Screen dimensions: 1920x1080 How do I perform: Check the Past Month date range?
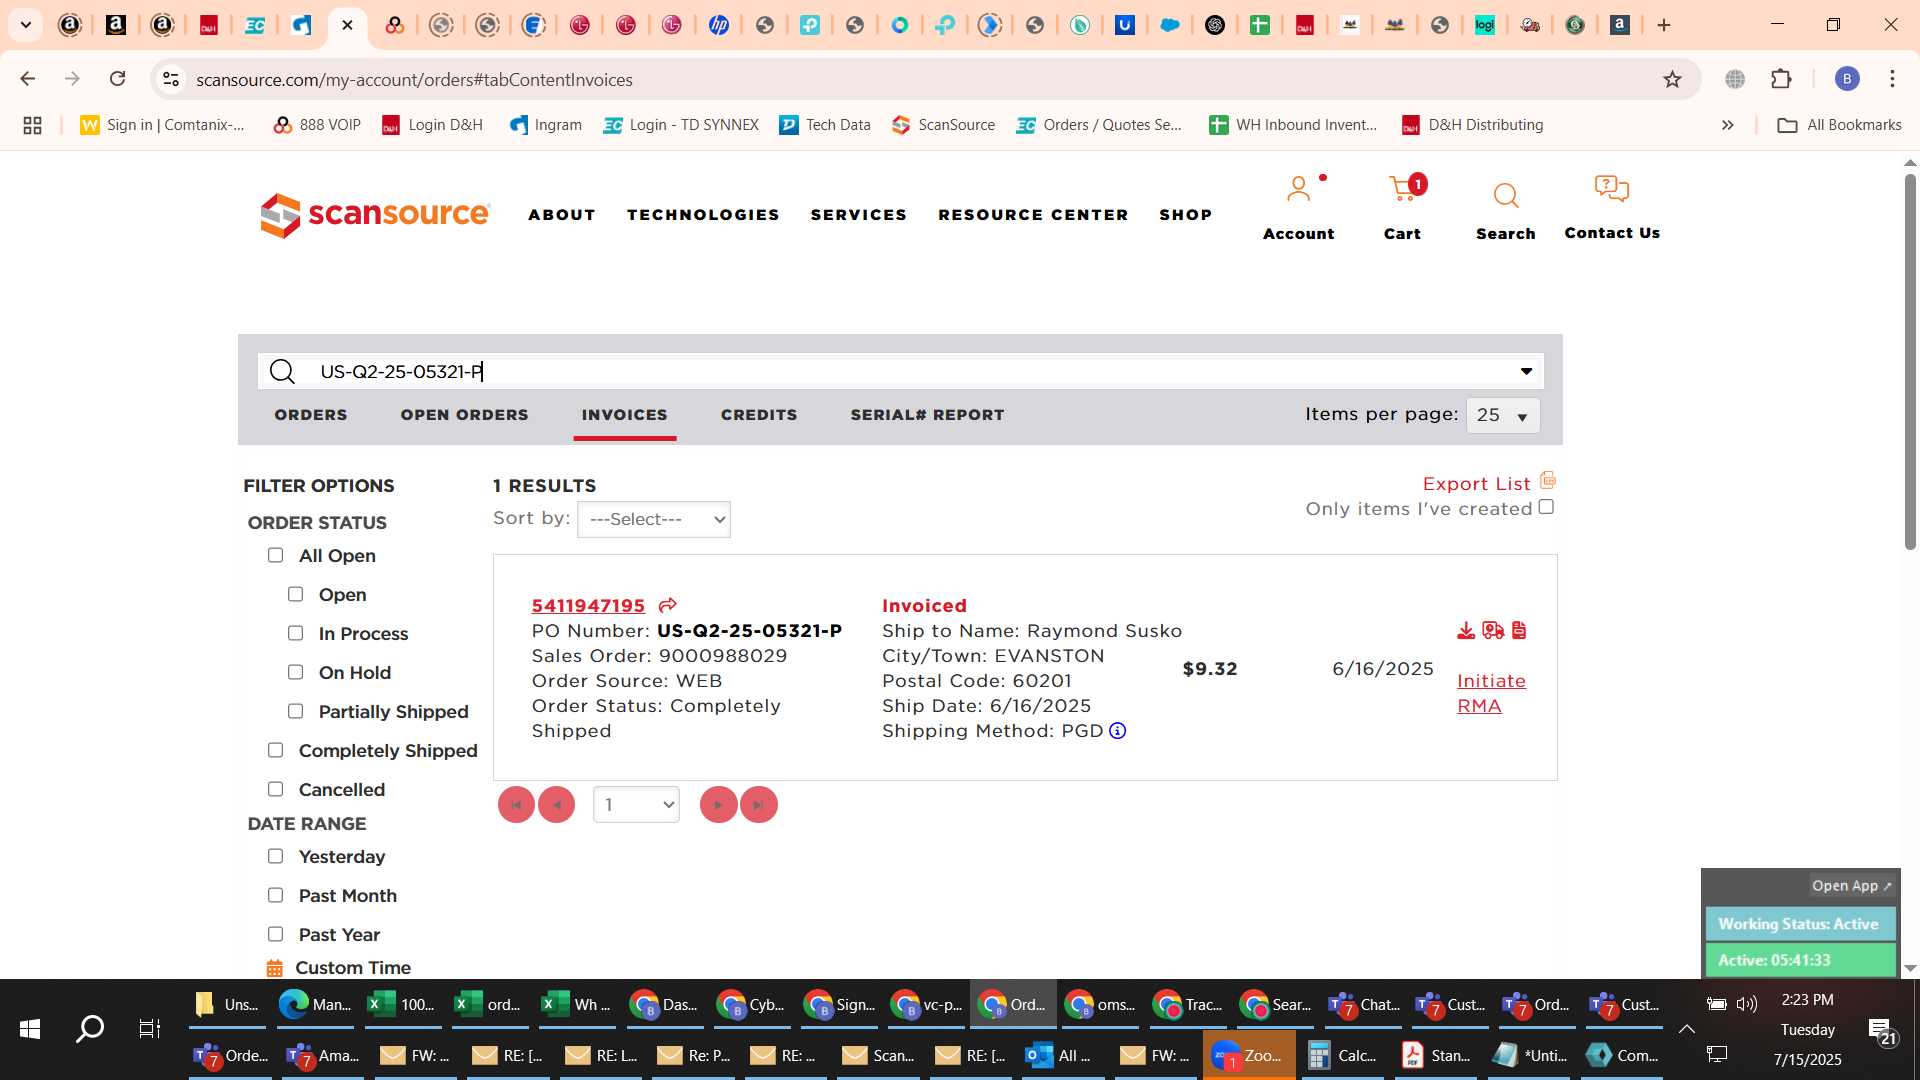point(275,895)
